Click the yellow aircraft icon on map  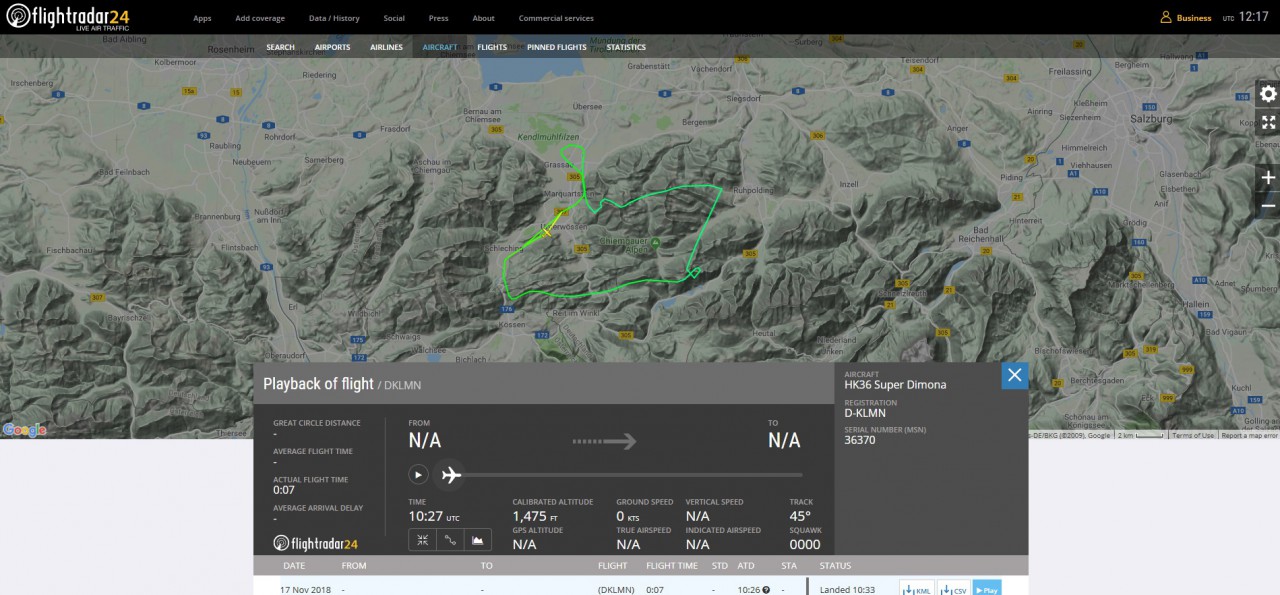pyautogui.click(x=546, y=231)
